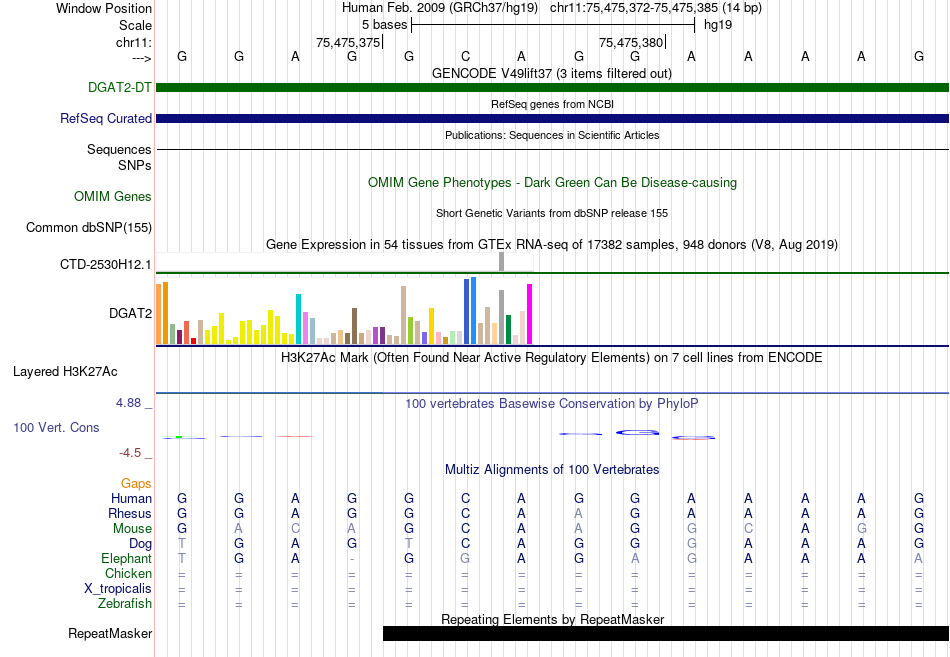Click the DGAT2-DT gene label
This screenshot has height=657, width=950.
(x=119, y=87)
